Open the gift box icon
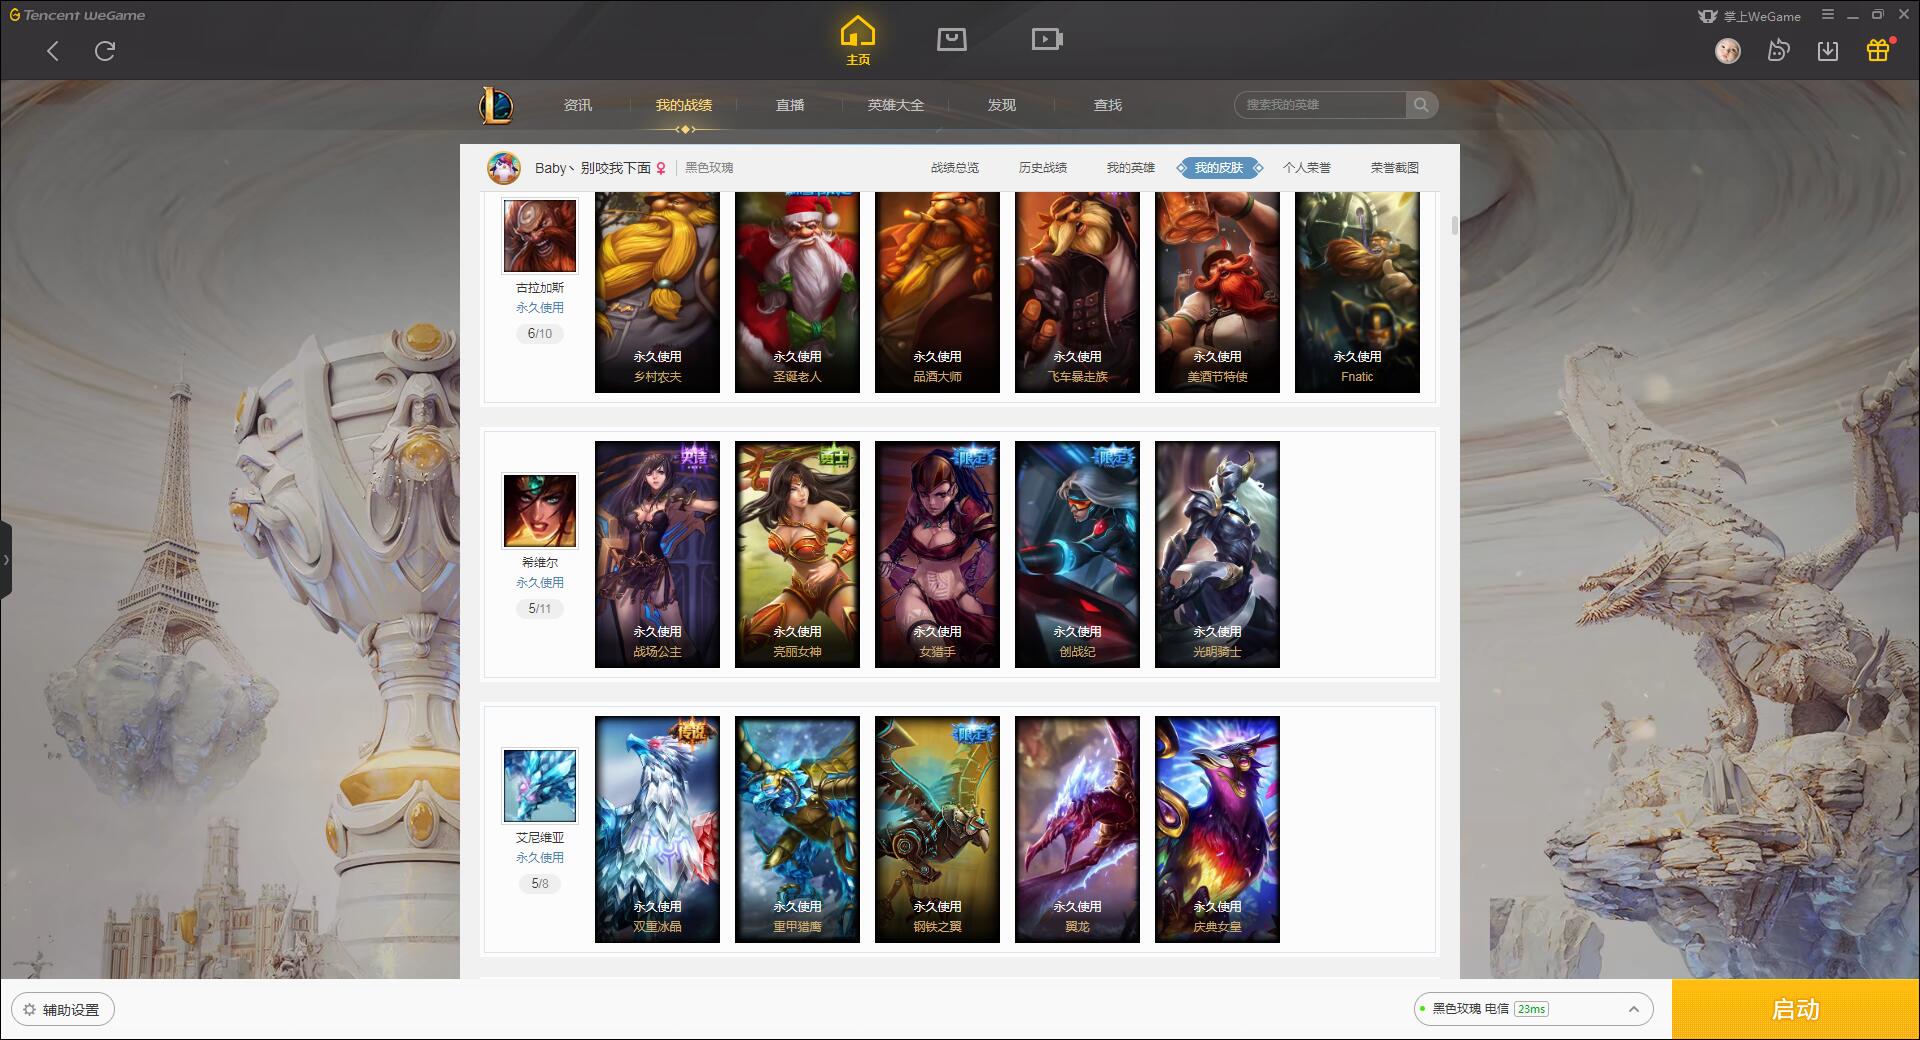 [1878, 50]
